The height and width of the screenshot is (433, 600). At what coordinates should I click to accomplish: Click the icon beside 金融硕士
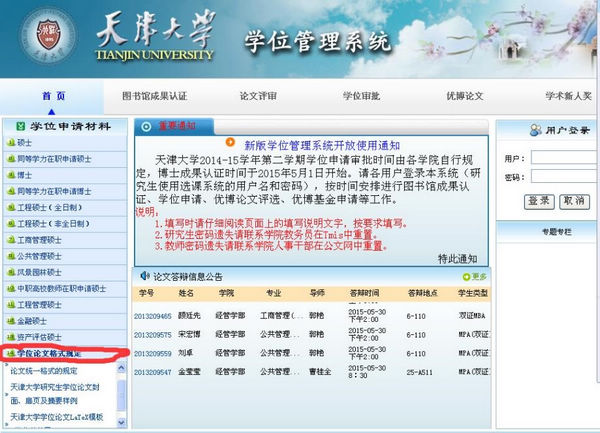tap(9, 320)
